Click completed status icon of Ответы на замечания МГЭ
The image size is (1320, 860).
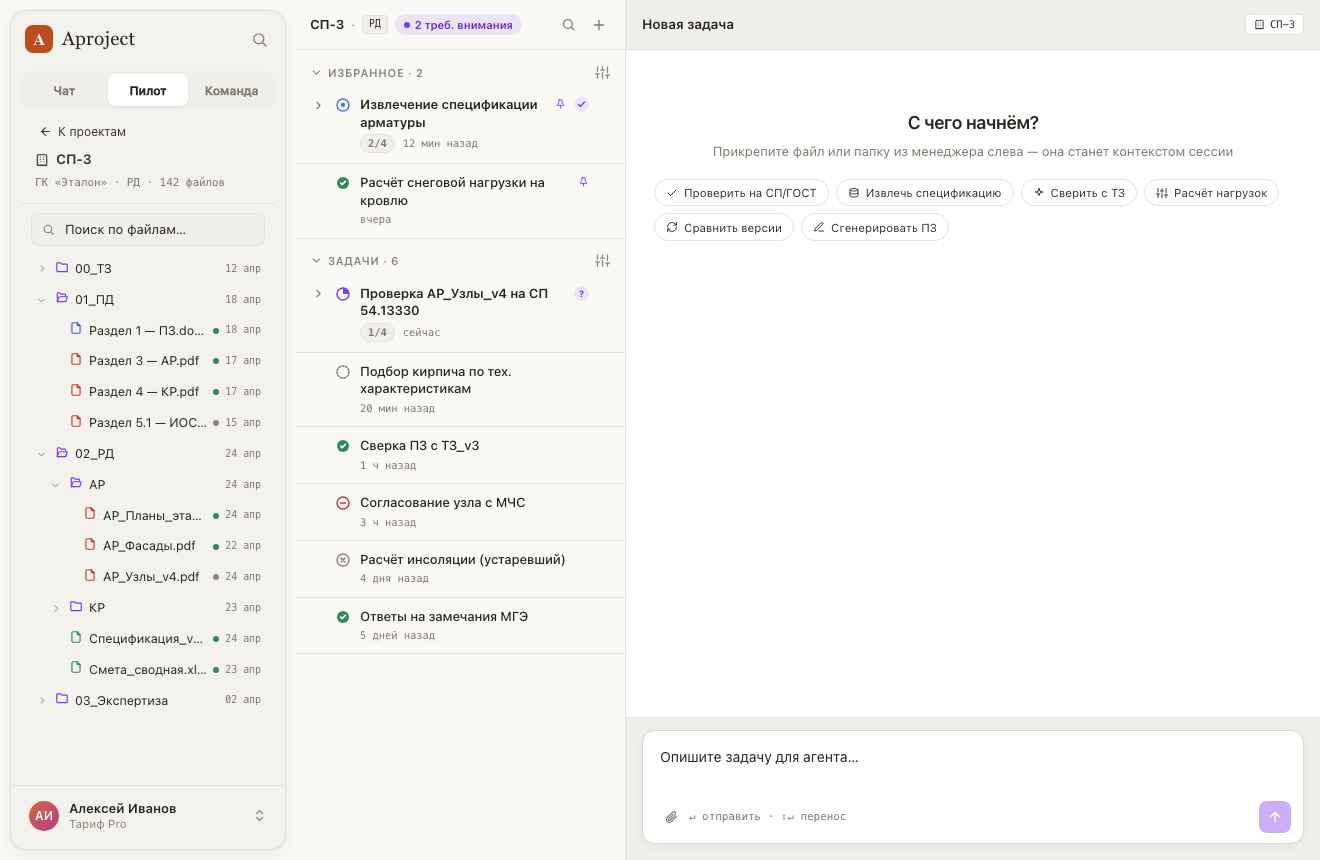point(343,617)
